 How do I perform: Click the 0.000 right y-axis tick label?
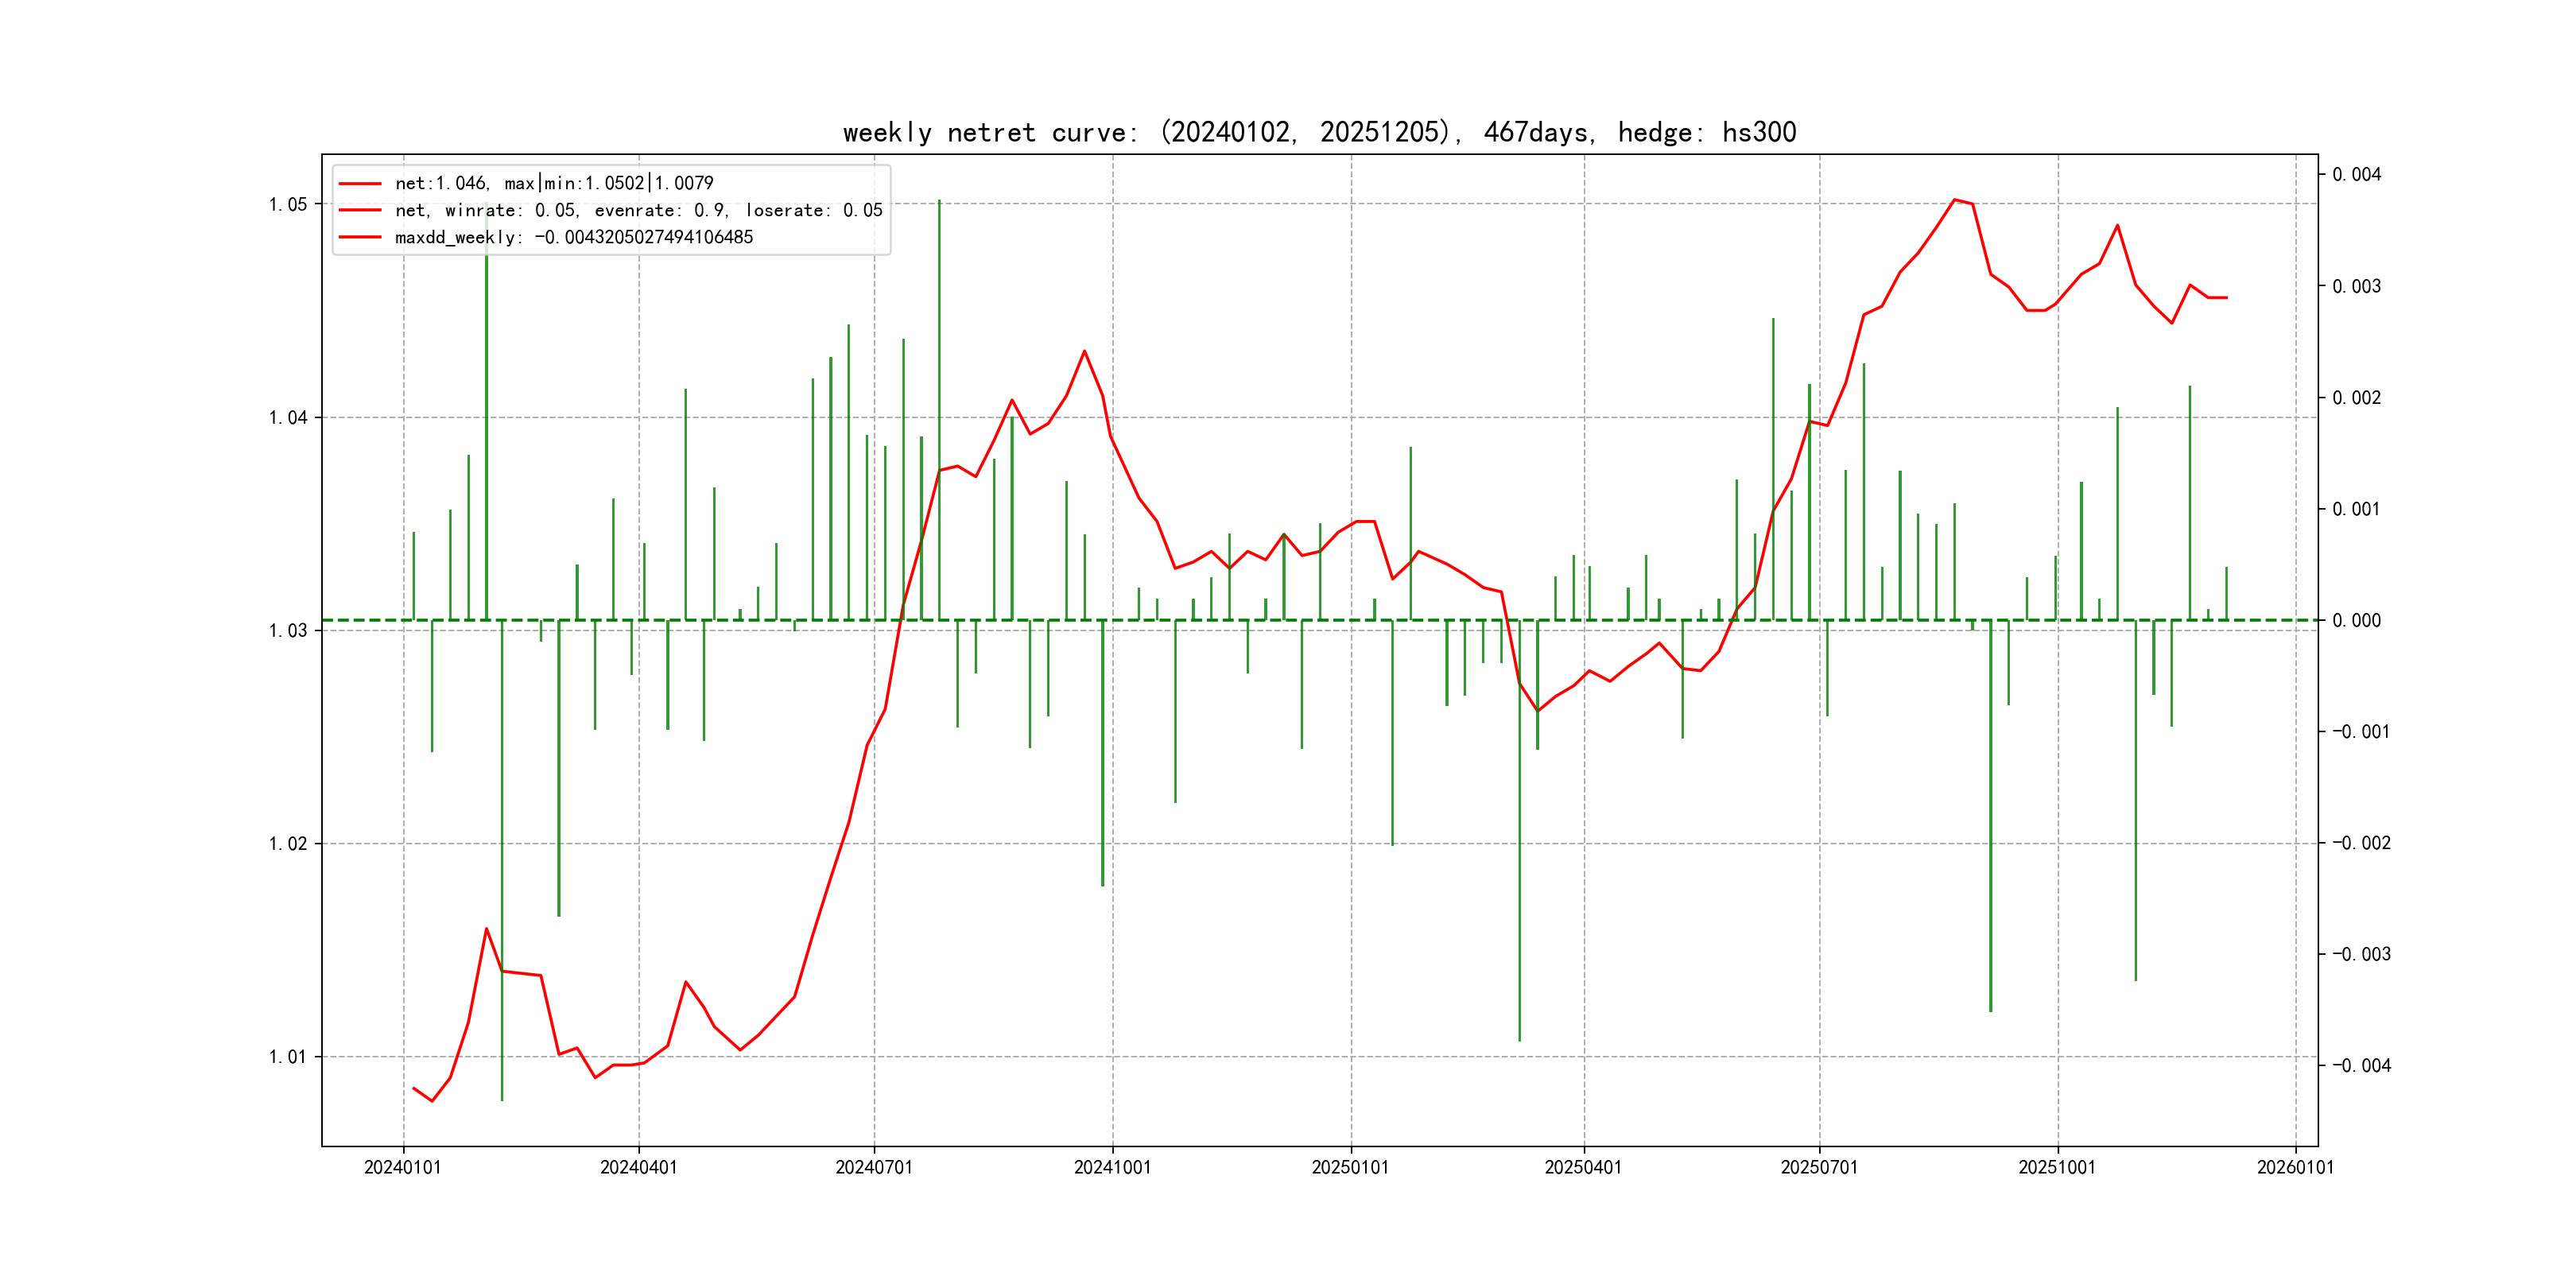coord(2357,621)
